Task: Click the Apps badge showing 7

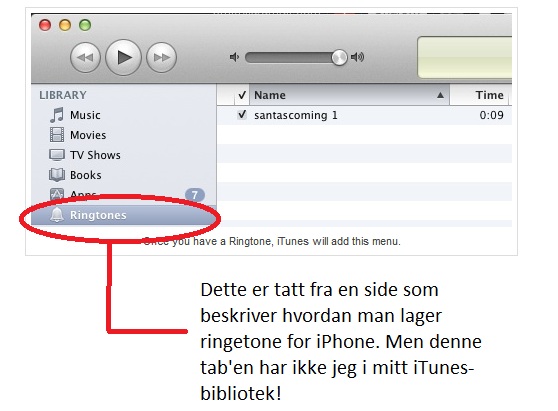Action: pos(195,195)
